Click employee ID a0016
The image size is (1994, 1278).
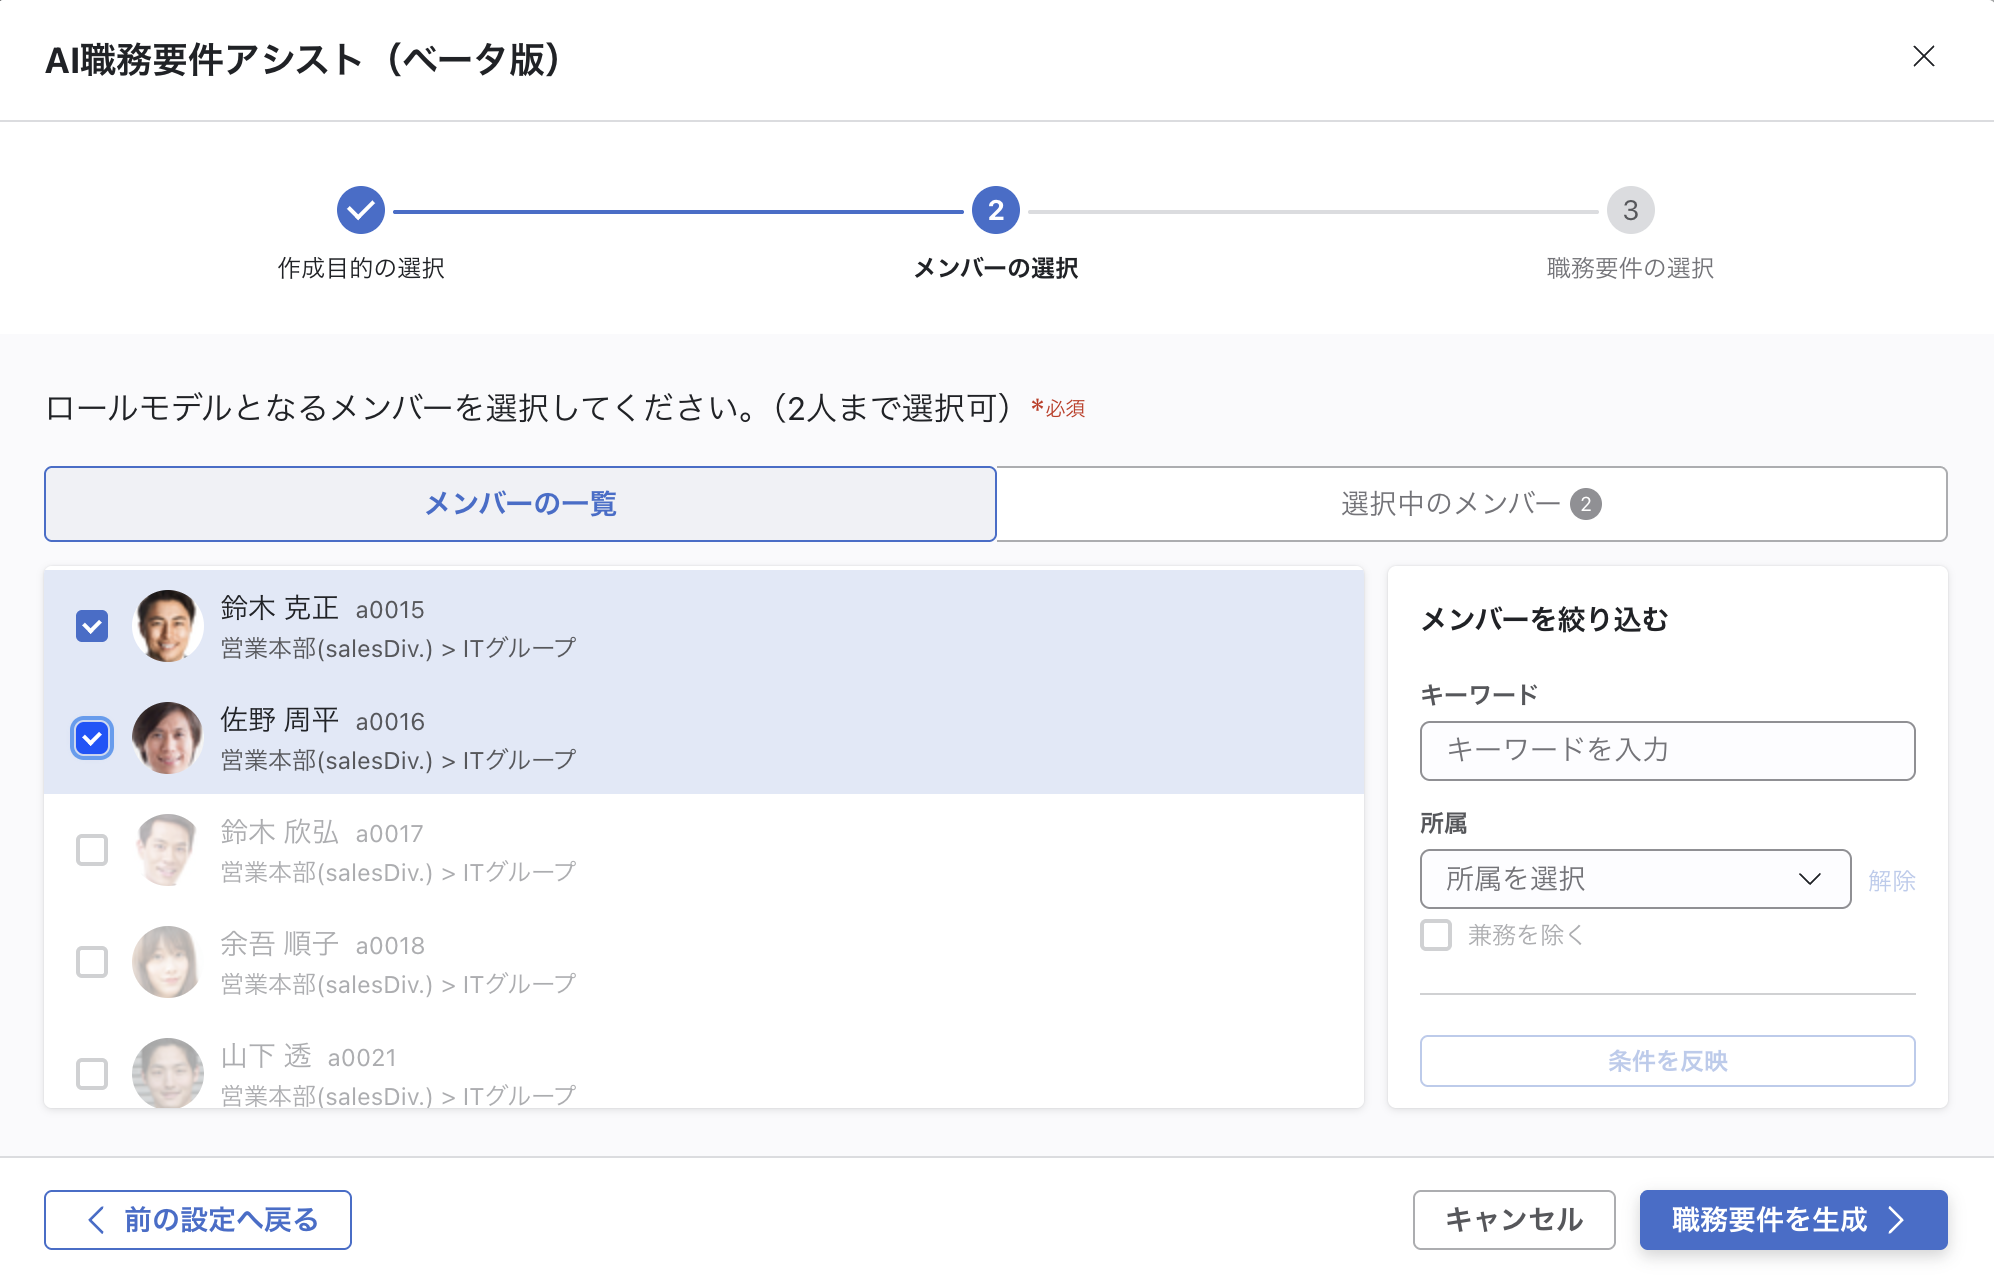pyautogui.click(x=390, y=722)
